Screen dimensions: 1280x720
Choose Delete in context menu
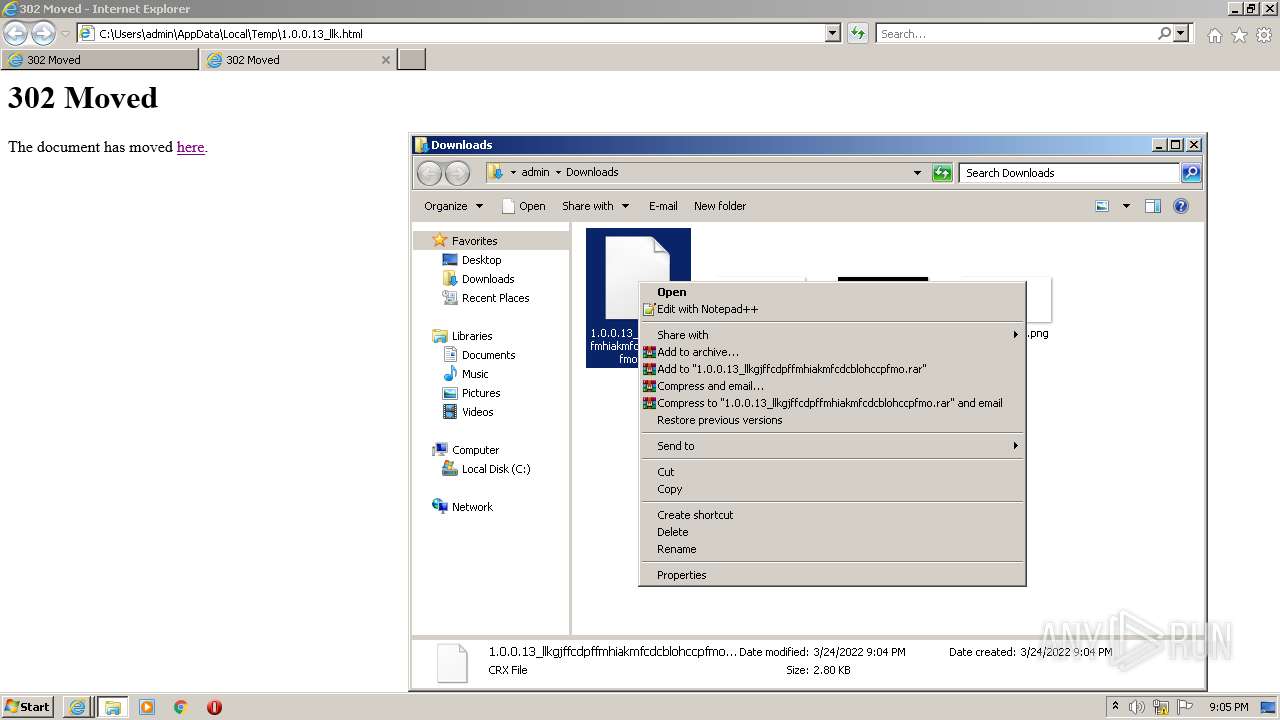coord(832,532)
